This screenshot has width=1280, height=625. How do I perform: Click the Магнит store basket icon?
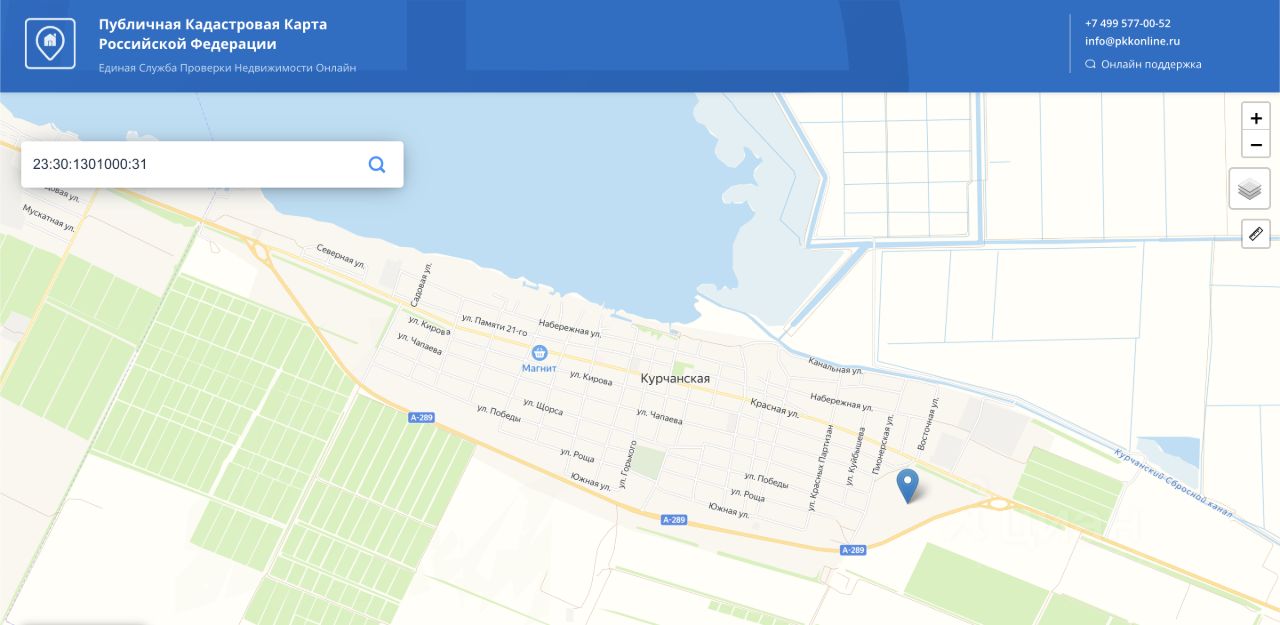(x=539, y=352)
